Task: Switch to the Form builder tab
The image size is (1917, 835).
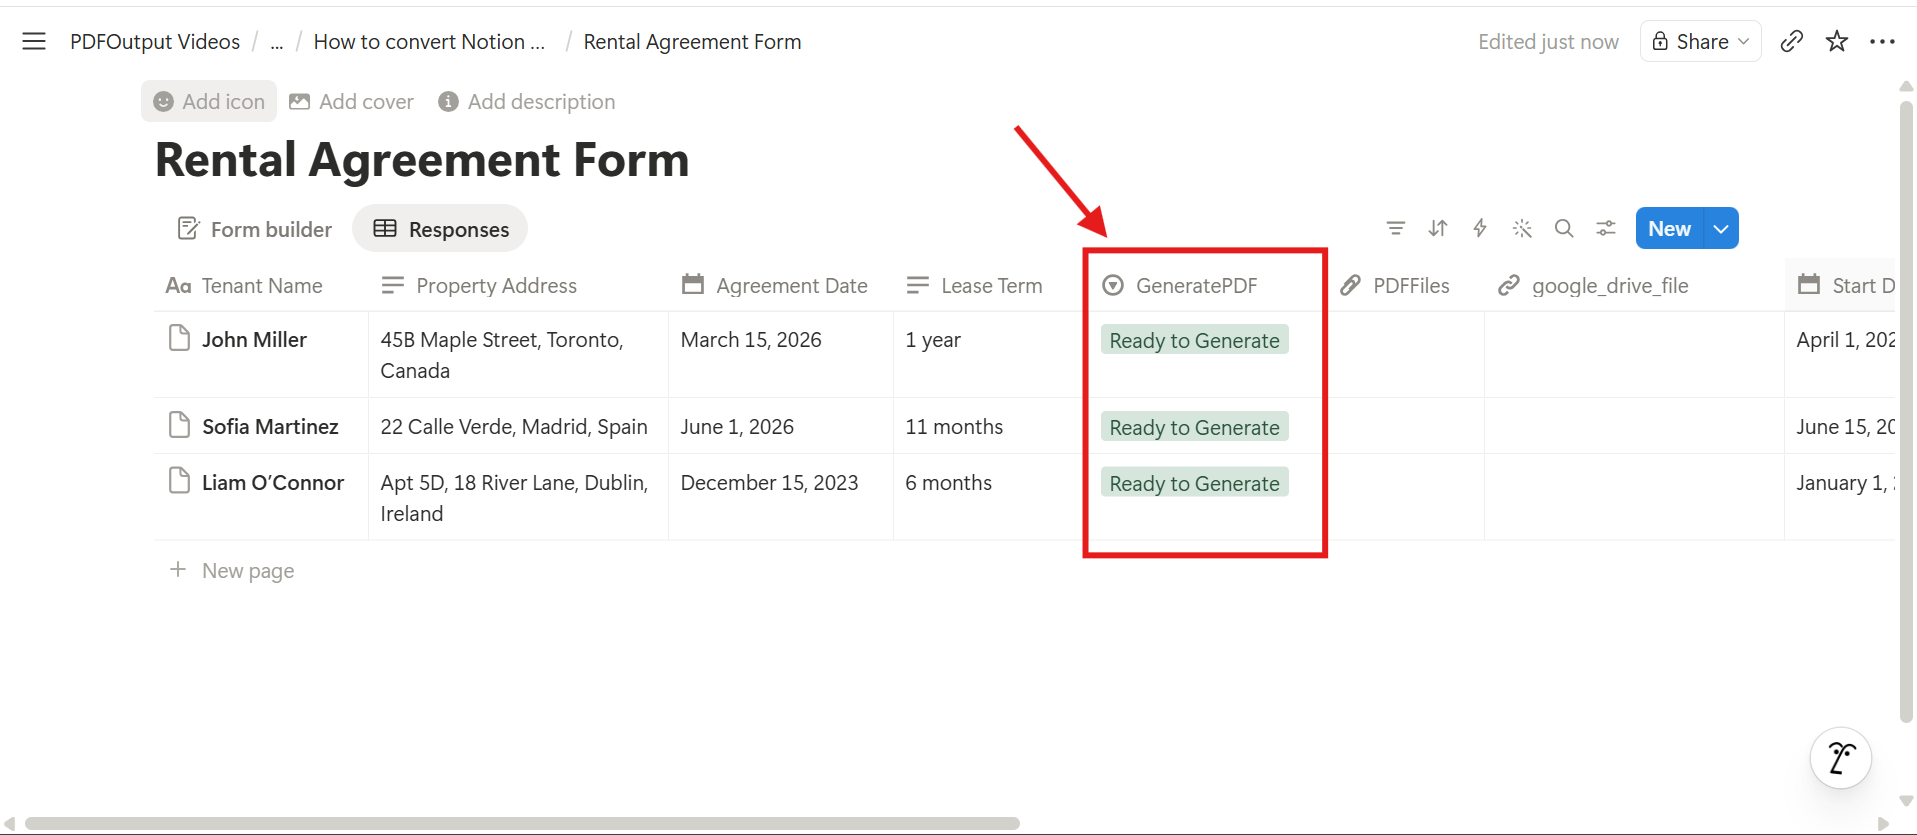Action: coord(255,229)
